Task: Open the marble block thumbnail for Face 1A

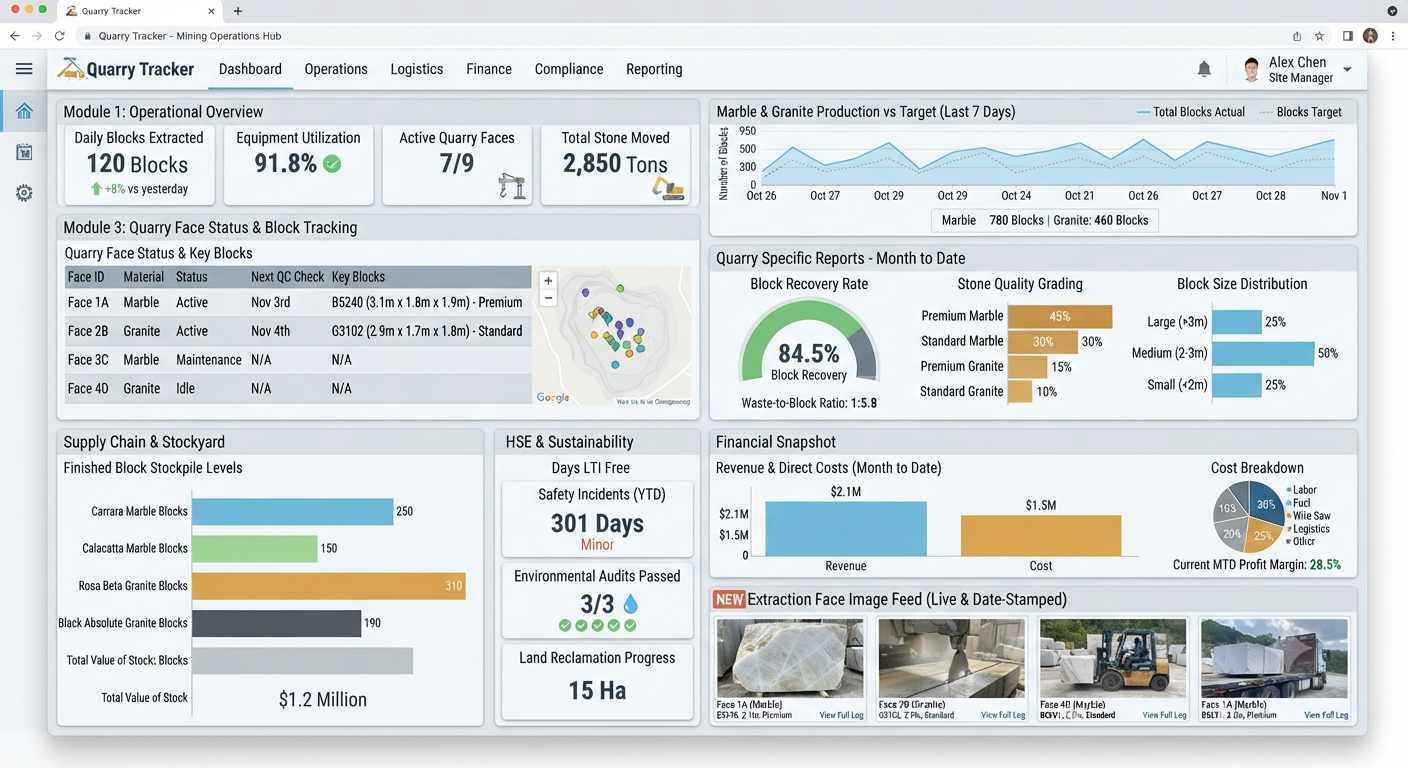Action: point(790,657)
